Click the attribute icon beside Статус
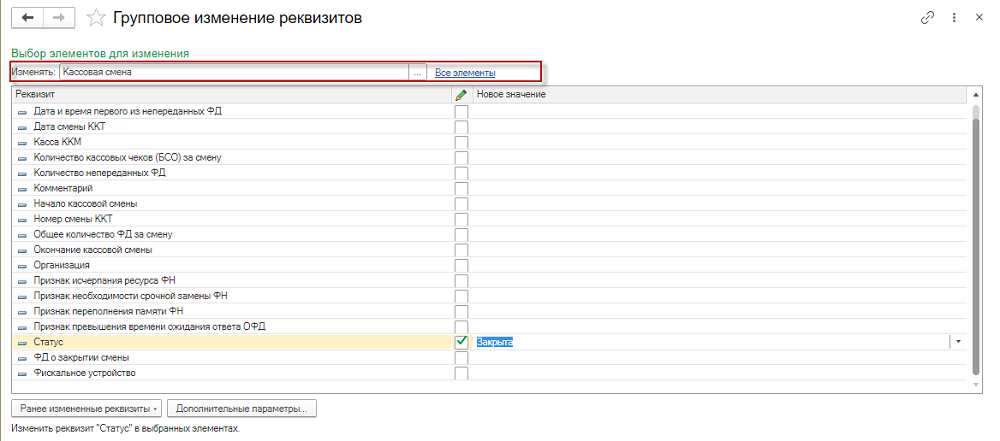Screen dimensions: 1000x441 coord(23,343)
